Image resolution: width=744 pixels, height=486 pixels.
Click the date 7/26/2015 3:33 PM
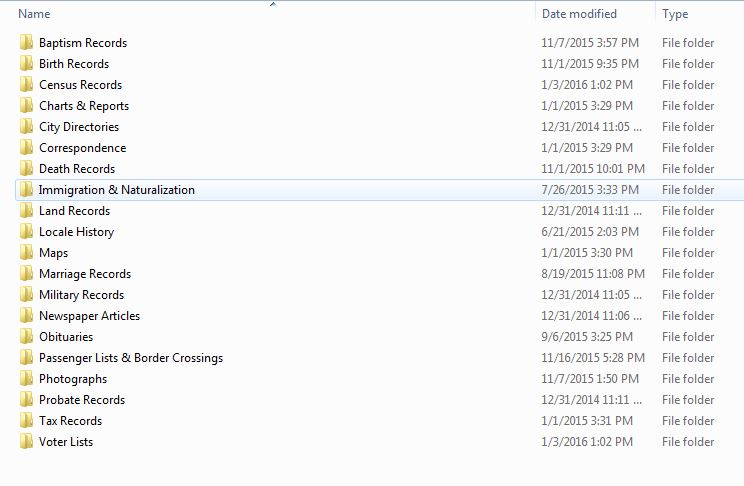[590, 190]
